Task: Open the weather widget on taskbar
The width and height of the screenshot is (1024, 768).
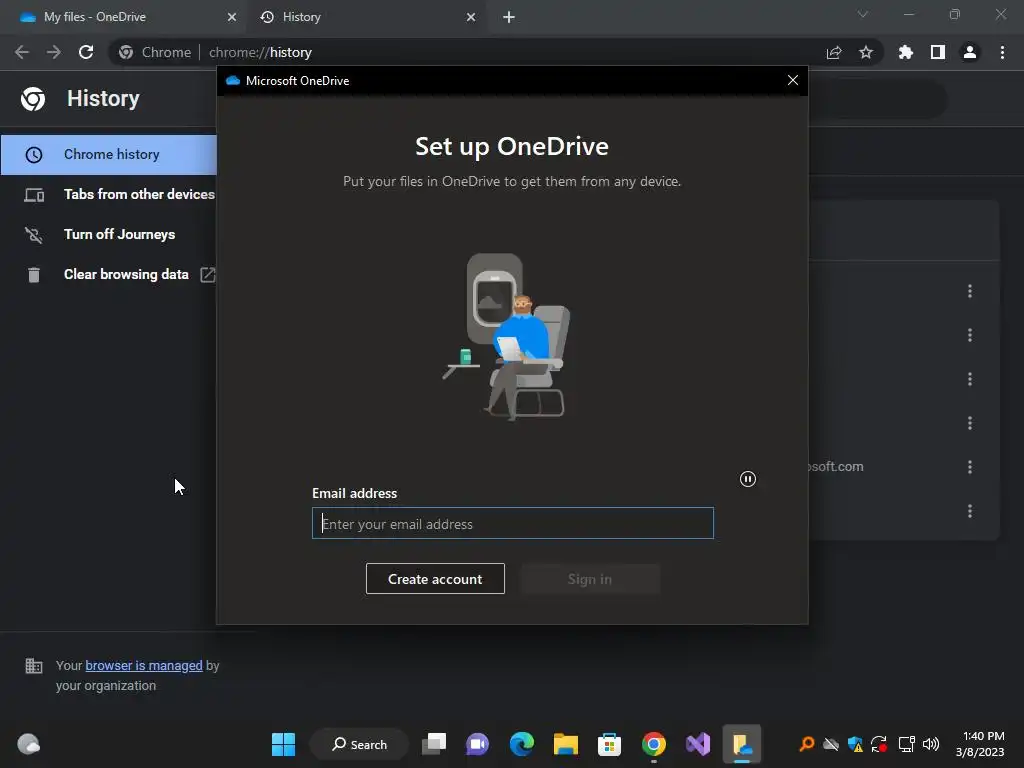Action: point(29,744)
